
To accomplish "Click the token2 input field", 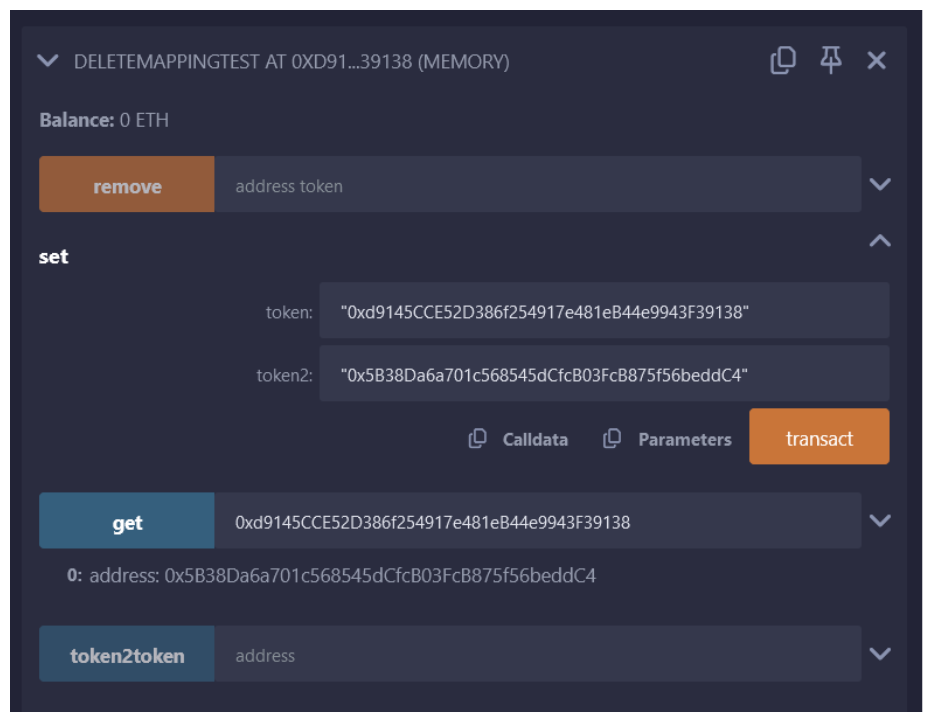I will [603, 374].
